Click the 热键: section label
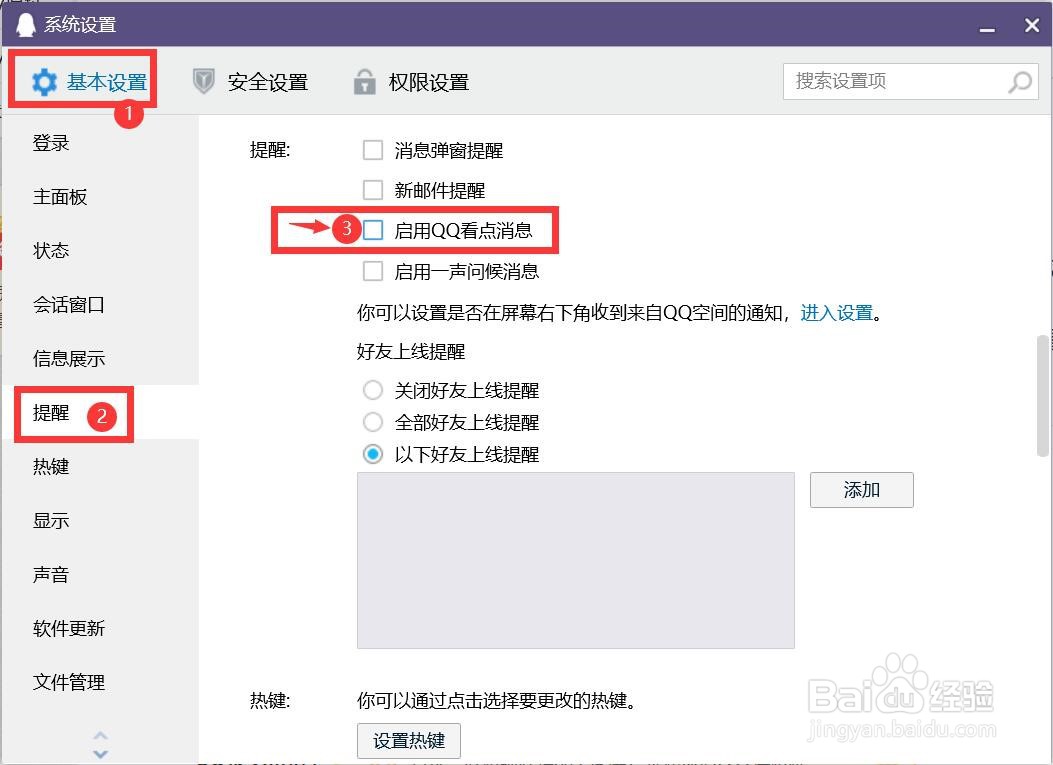The width and height of the screenshot is (1053, 765). coord(270,701)
